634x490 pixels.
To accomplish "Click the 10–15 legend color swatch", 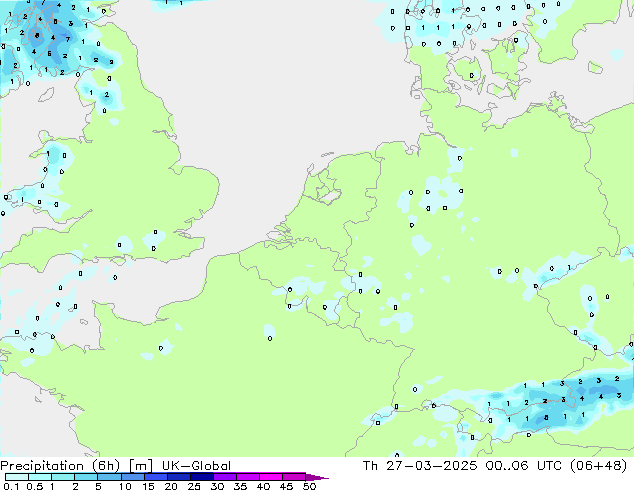I will click(x=133, y=477).
